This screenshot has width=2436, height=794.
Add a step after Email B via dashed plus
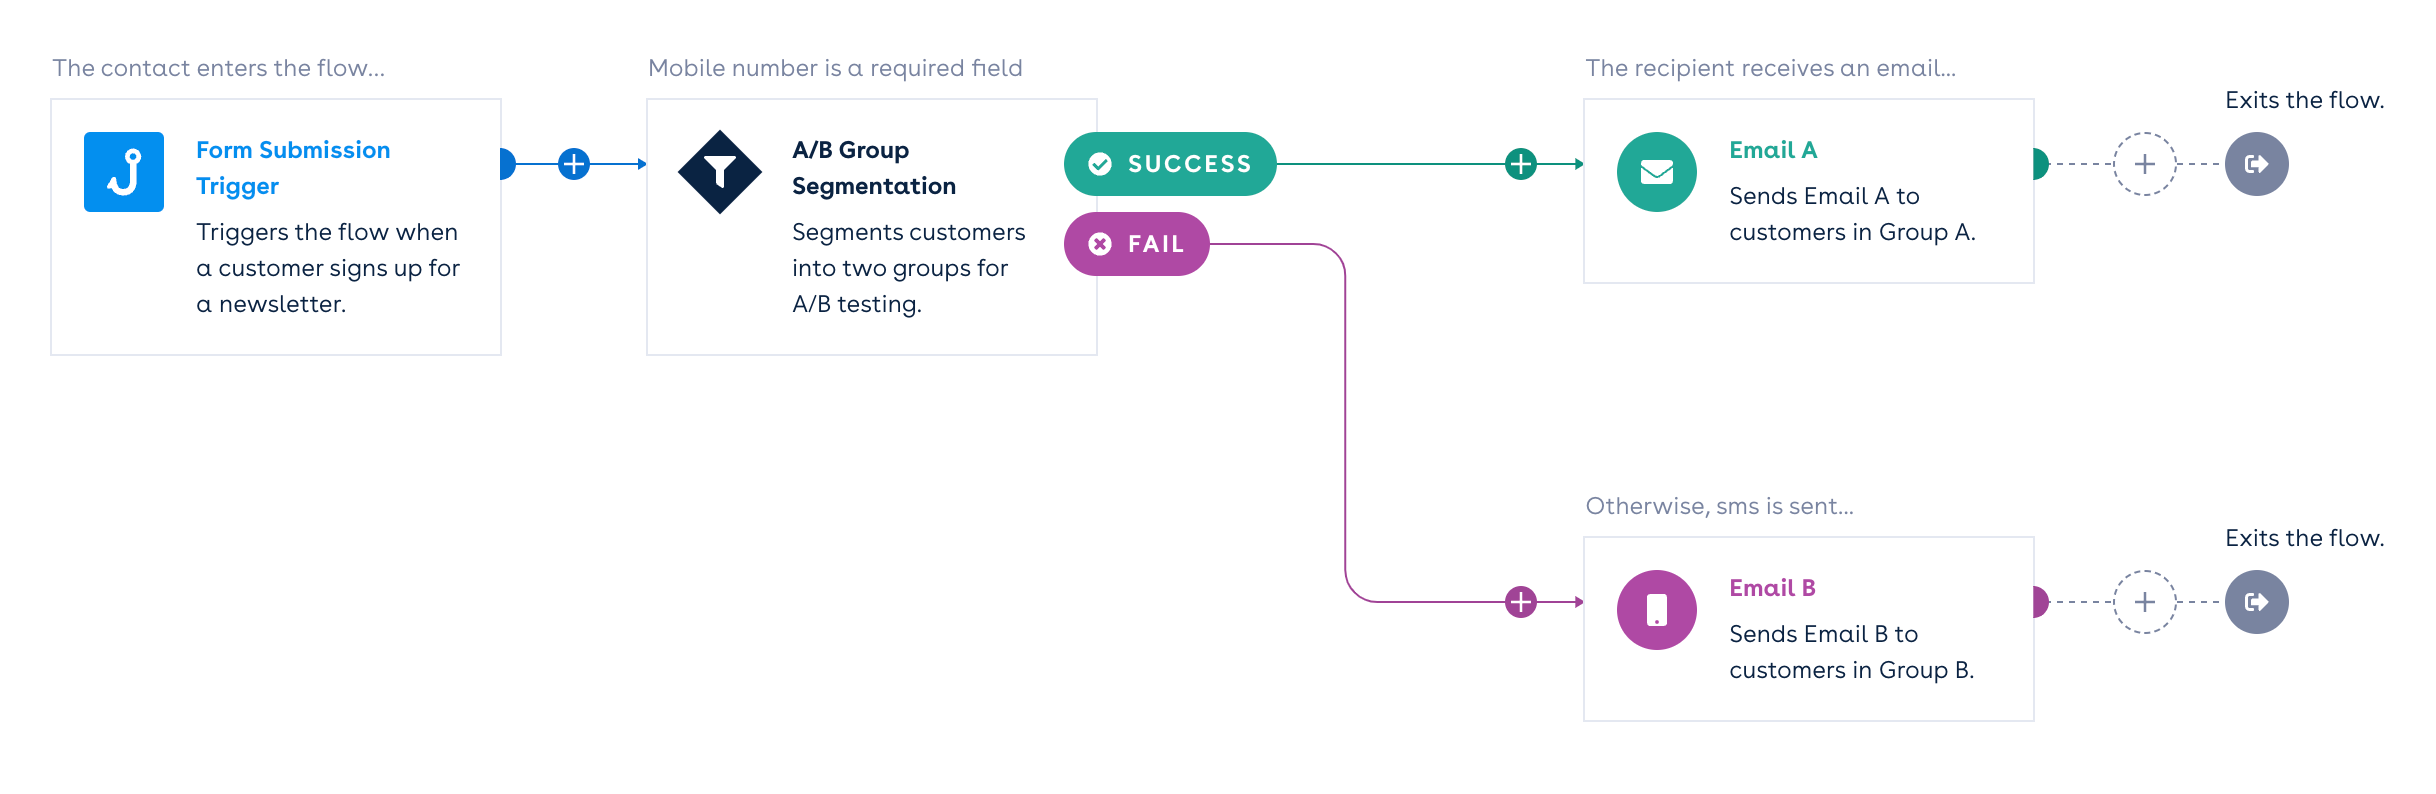(2144, 602)
